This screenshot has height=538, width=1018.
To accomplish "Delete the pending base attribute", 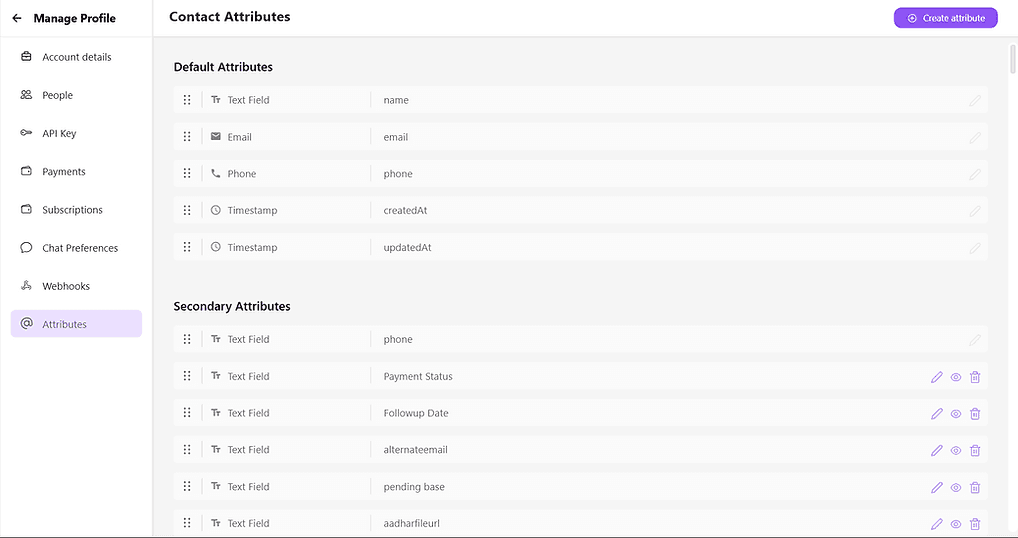I will click(x=975, y=487).
